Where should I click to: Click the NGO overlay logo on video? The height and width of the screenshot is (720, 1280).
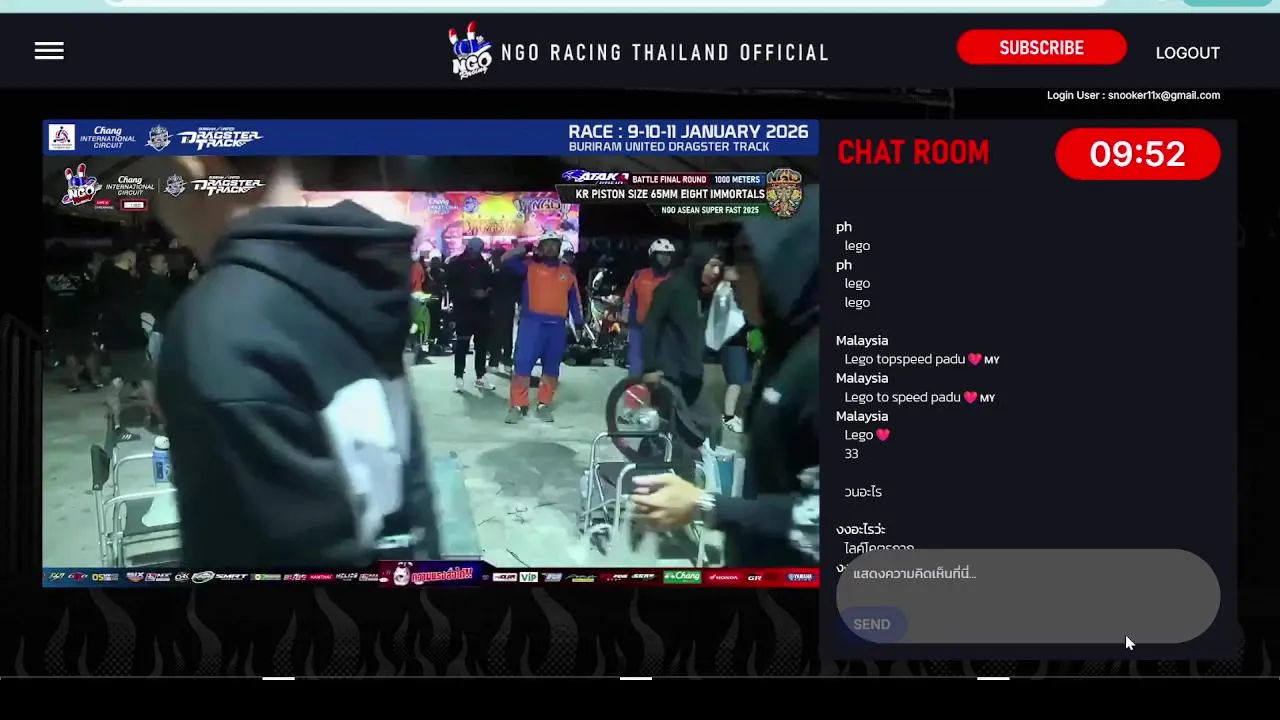pos(81,186)
